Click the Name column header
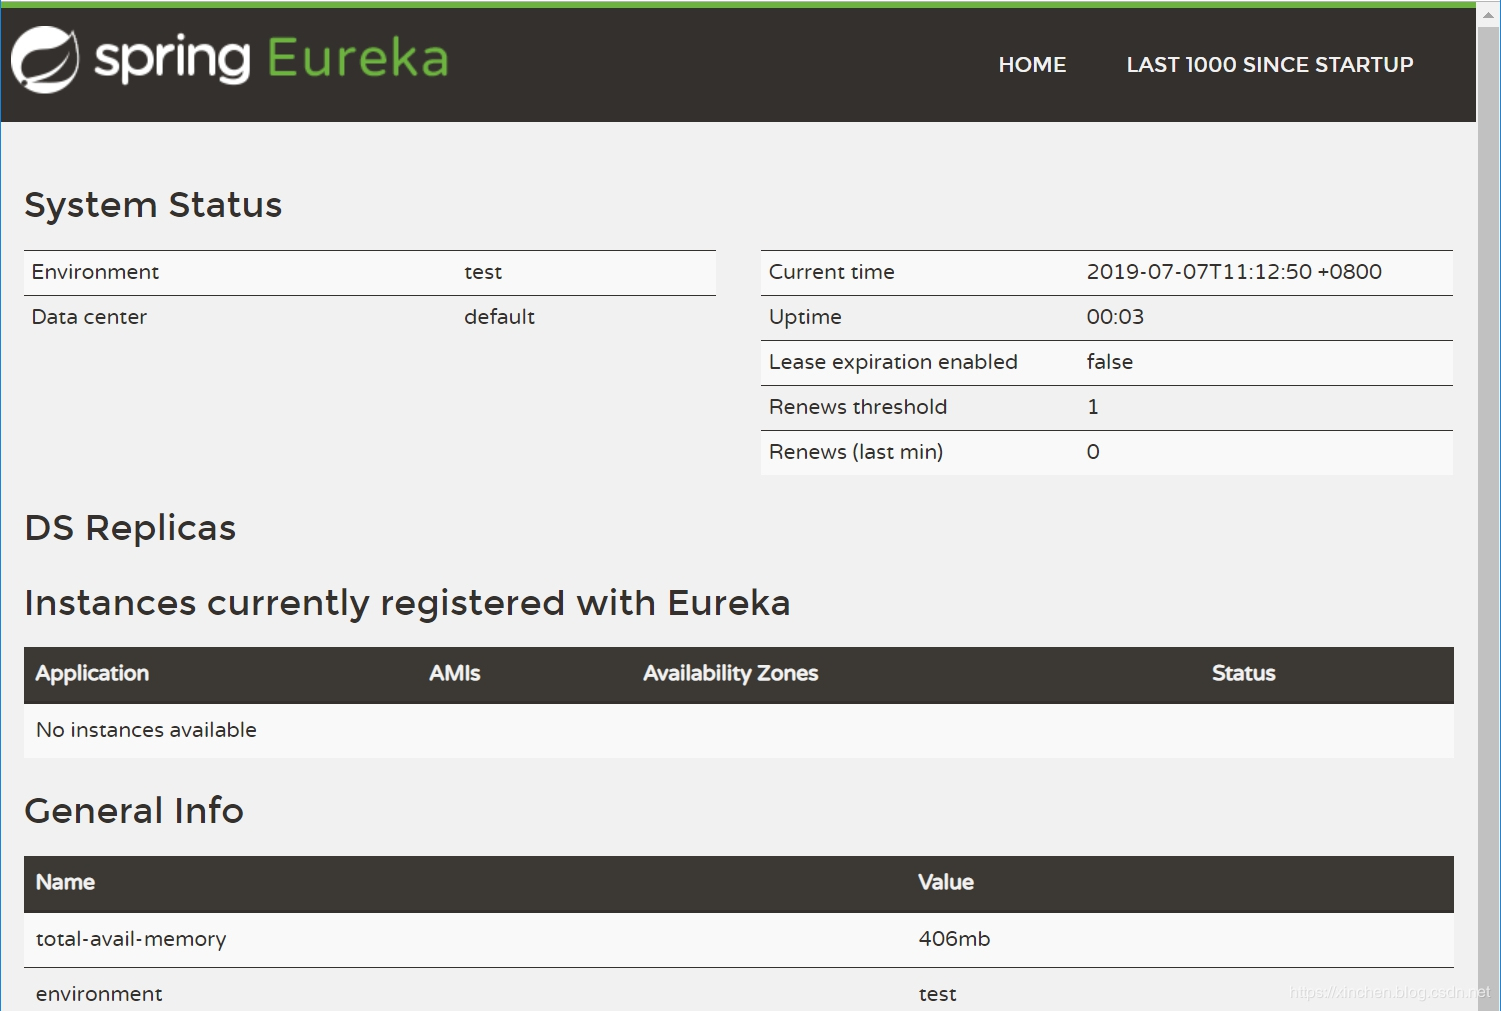Screen dimensions: 1501x1011 pos(65,883)
